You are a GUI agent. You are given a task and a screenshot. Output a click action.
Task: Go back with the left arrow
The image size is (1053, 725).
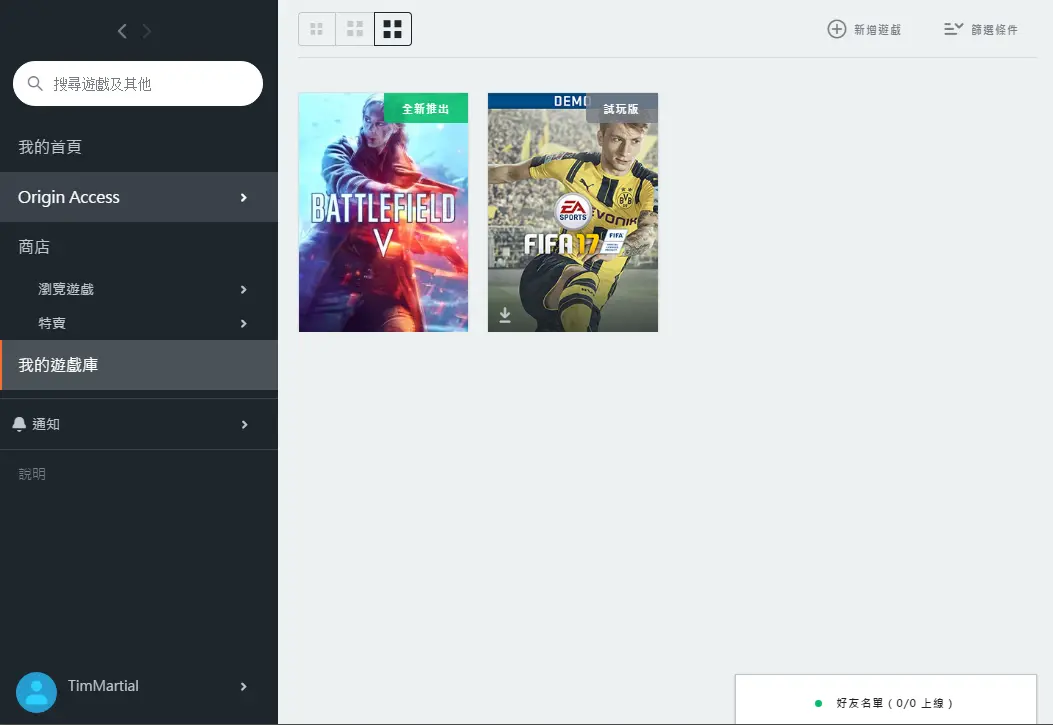tap(122, 31)
